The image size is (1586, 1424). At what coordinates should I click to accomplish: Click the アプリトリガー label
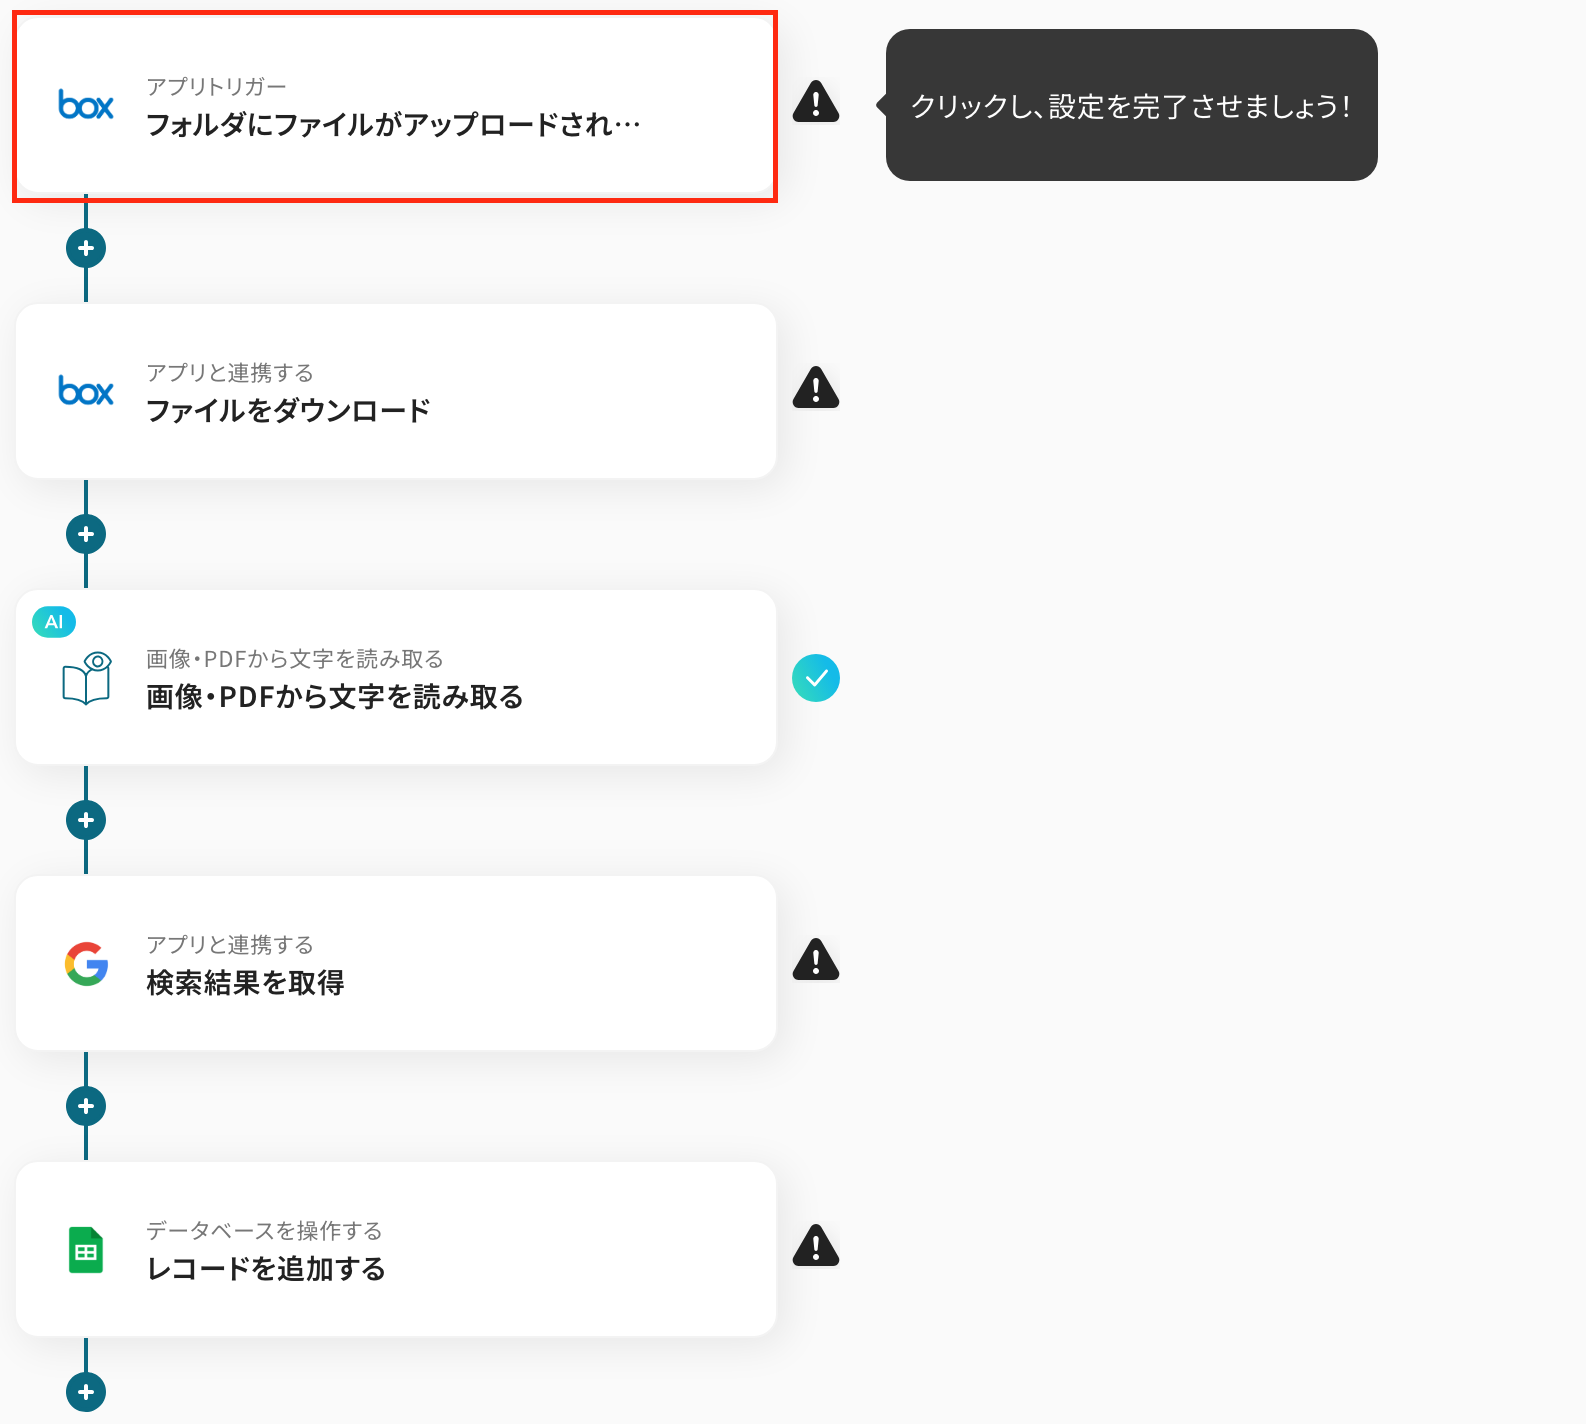tap(216, 87)
